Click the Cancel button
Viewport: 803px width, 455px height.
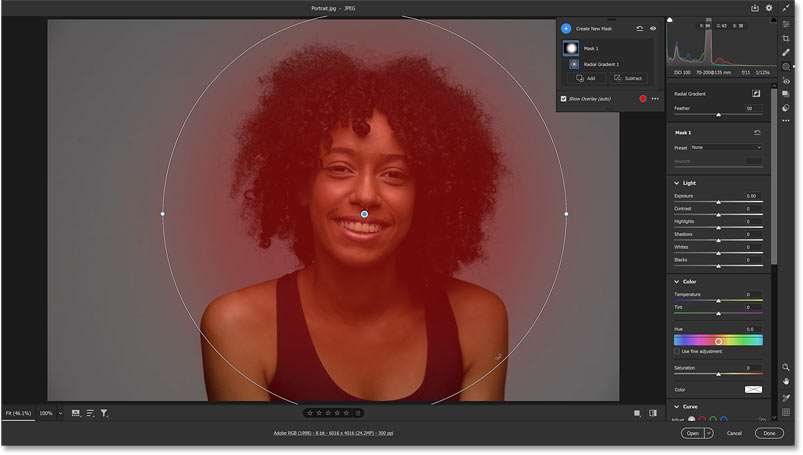[x=734, y=433]
